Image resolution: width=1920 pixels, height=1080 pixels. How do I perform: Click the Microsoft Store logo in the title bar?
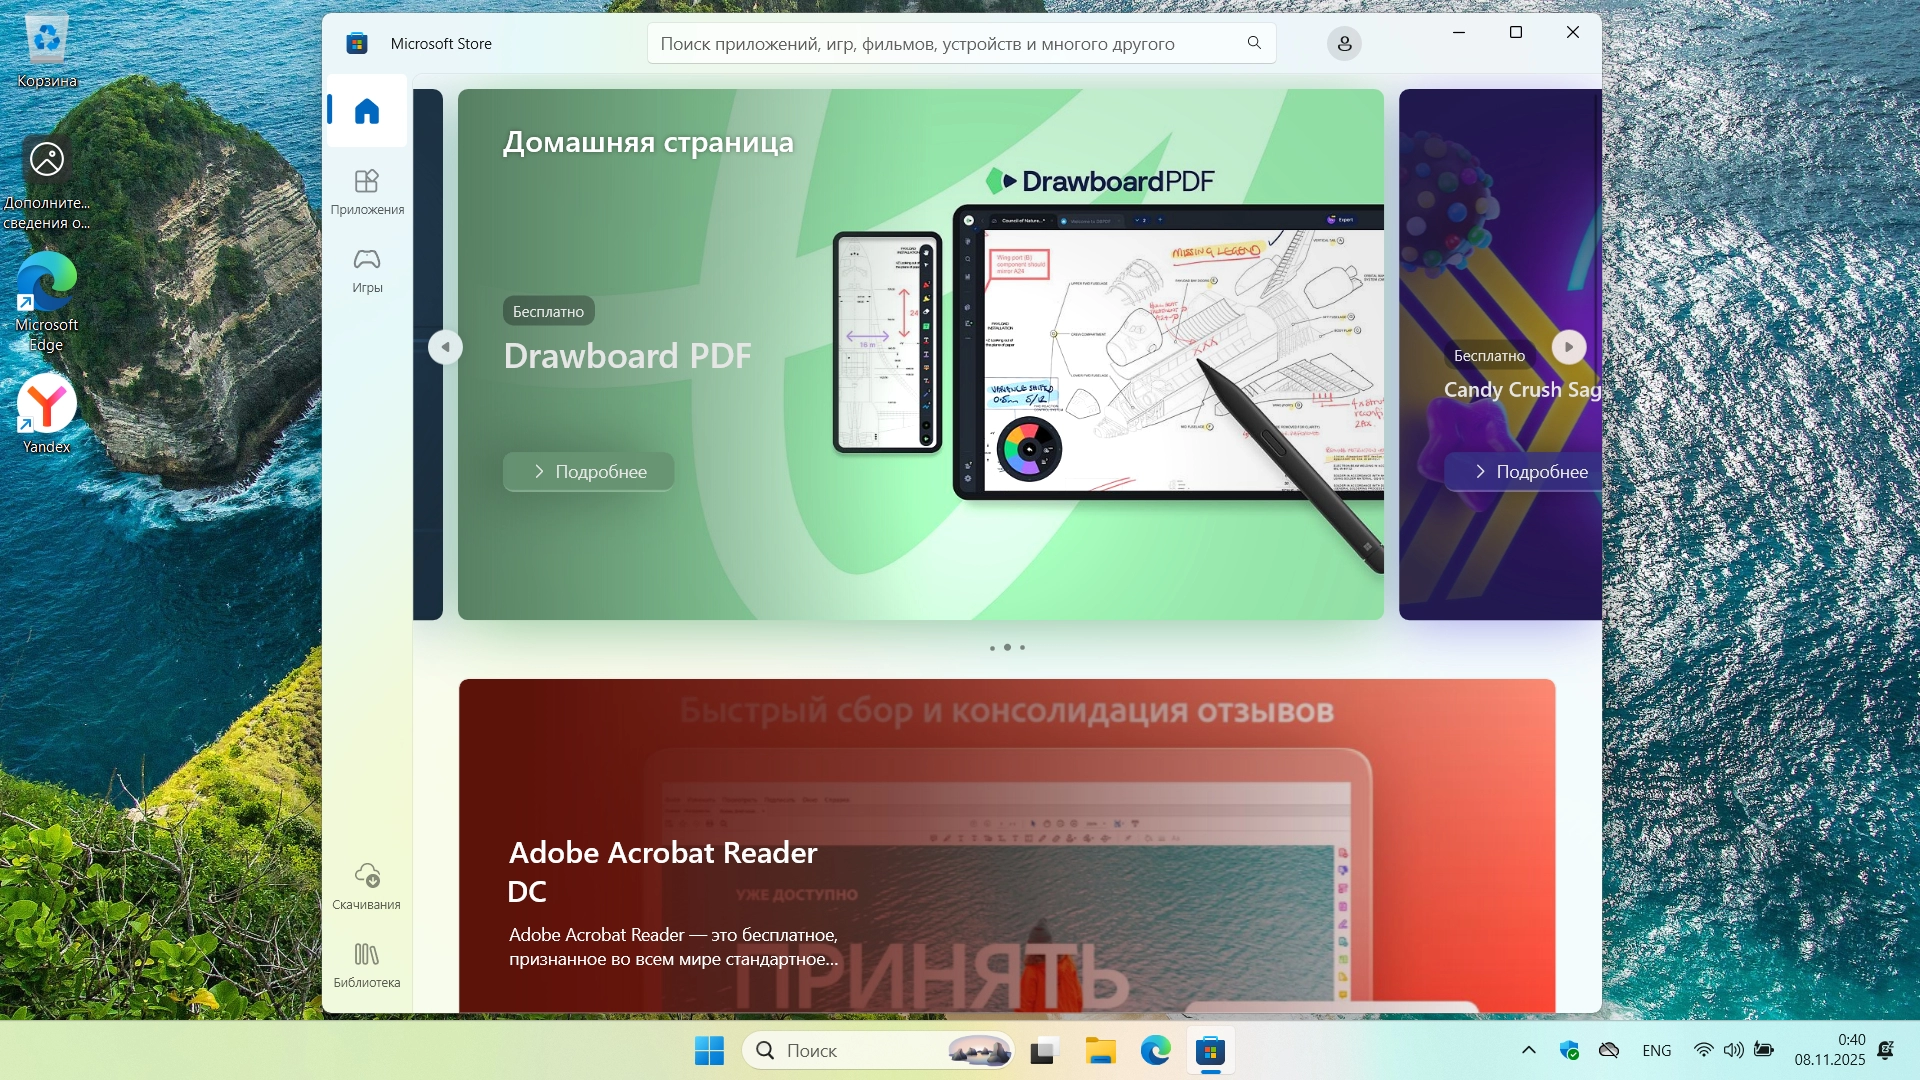point(357,44)
